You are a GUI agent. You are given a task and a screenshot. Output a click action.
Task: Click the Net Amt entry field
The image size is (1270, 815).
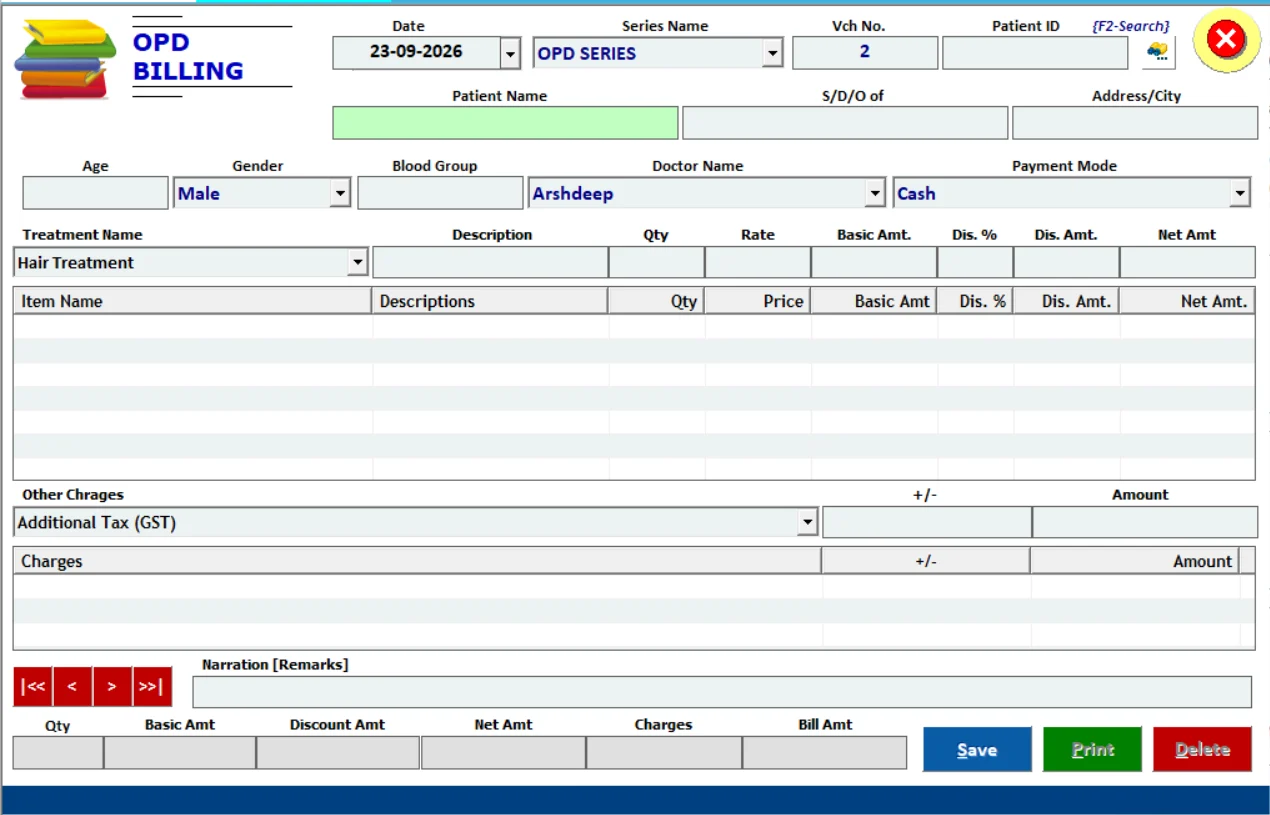point(1187,263)
